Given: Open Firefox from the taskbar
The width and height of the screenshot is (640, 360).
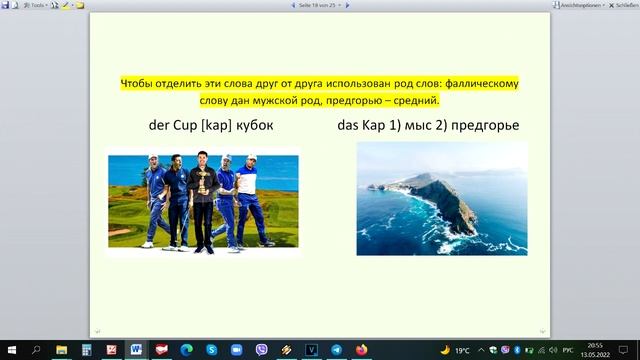Looking at the screenshot, I should coord(361,350).
